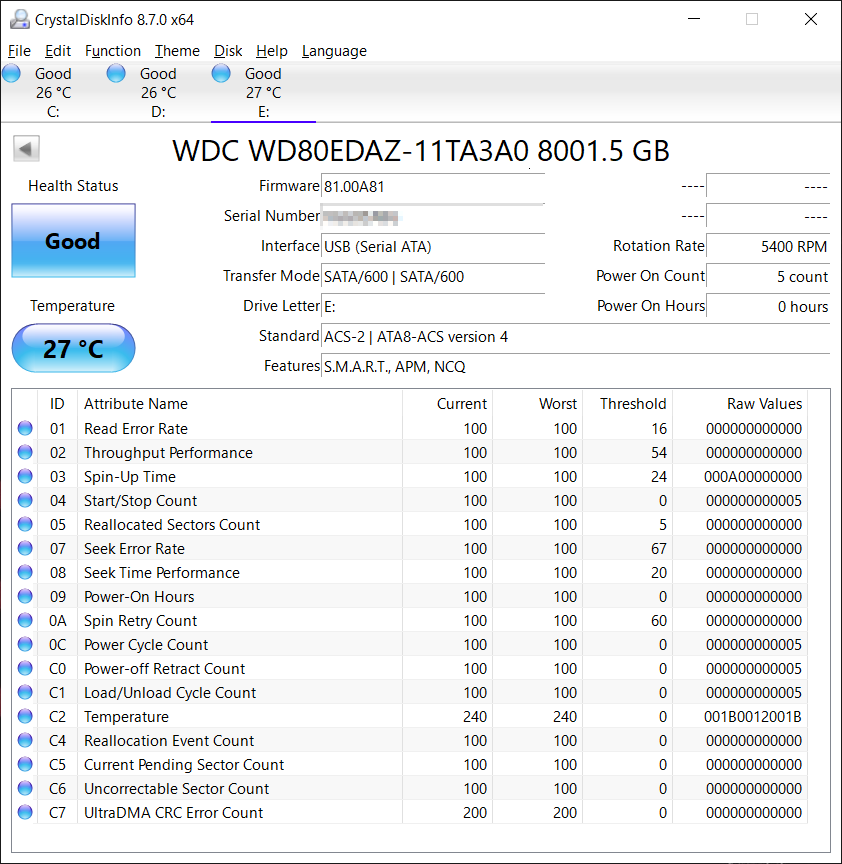Click the Firmware field 81.00A81
Image resolution: width=842 pixels, height=864 pixels.
pyautogui.click(x=433, y=187)
